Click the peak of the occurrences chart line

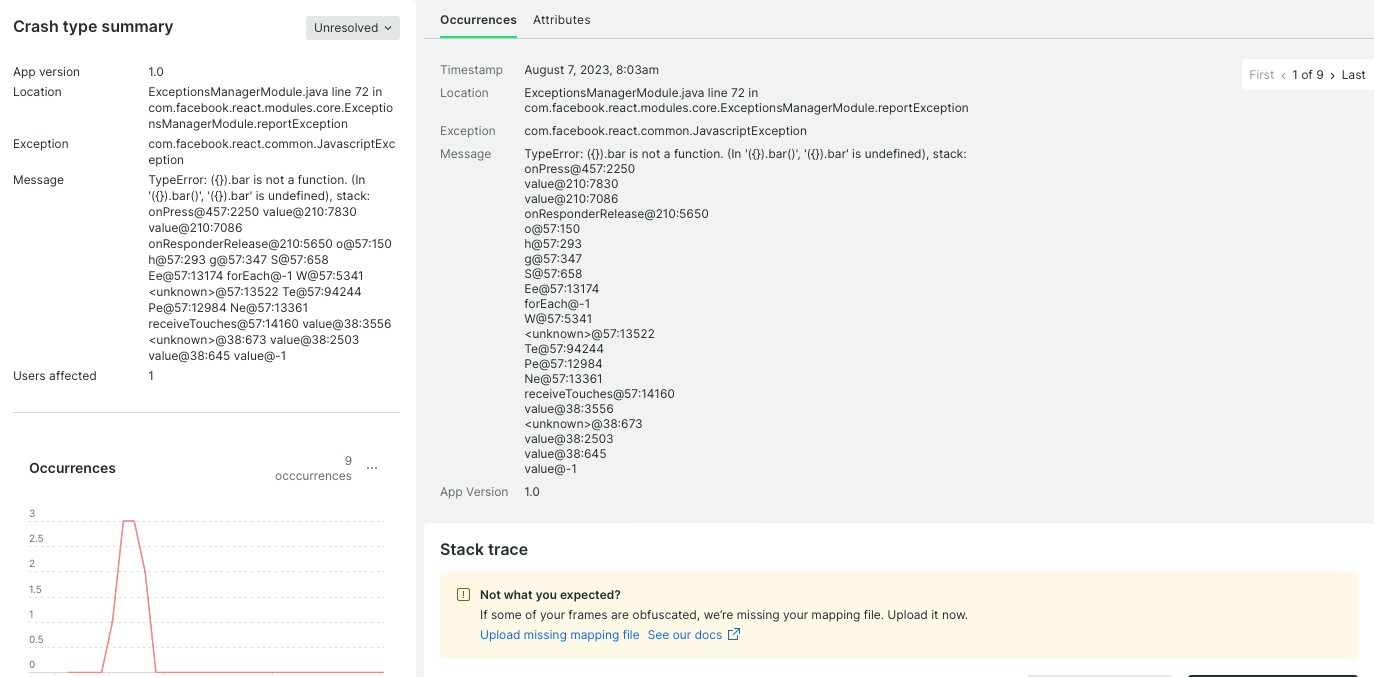click(x=128, y=521)
